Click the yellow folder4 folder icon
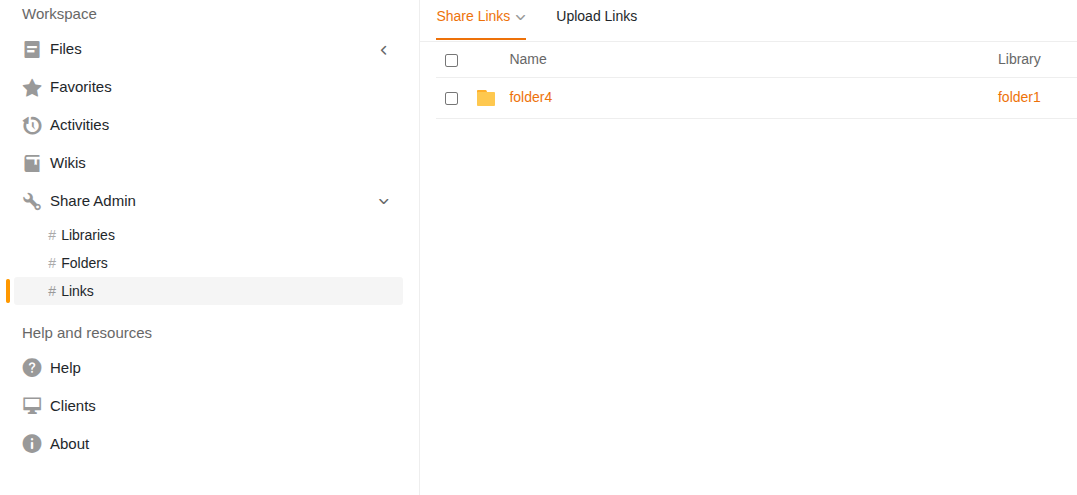1077x495 pixels. (x=486, y=98)
